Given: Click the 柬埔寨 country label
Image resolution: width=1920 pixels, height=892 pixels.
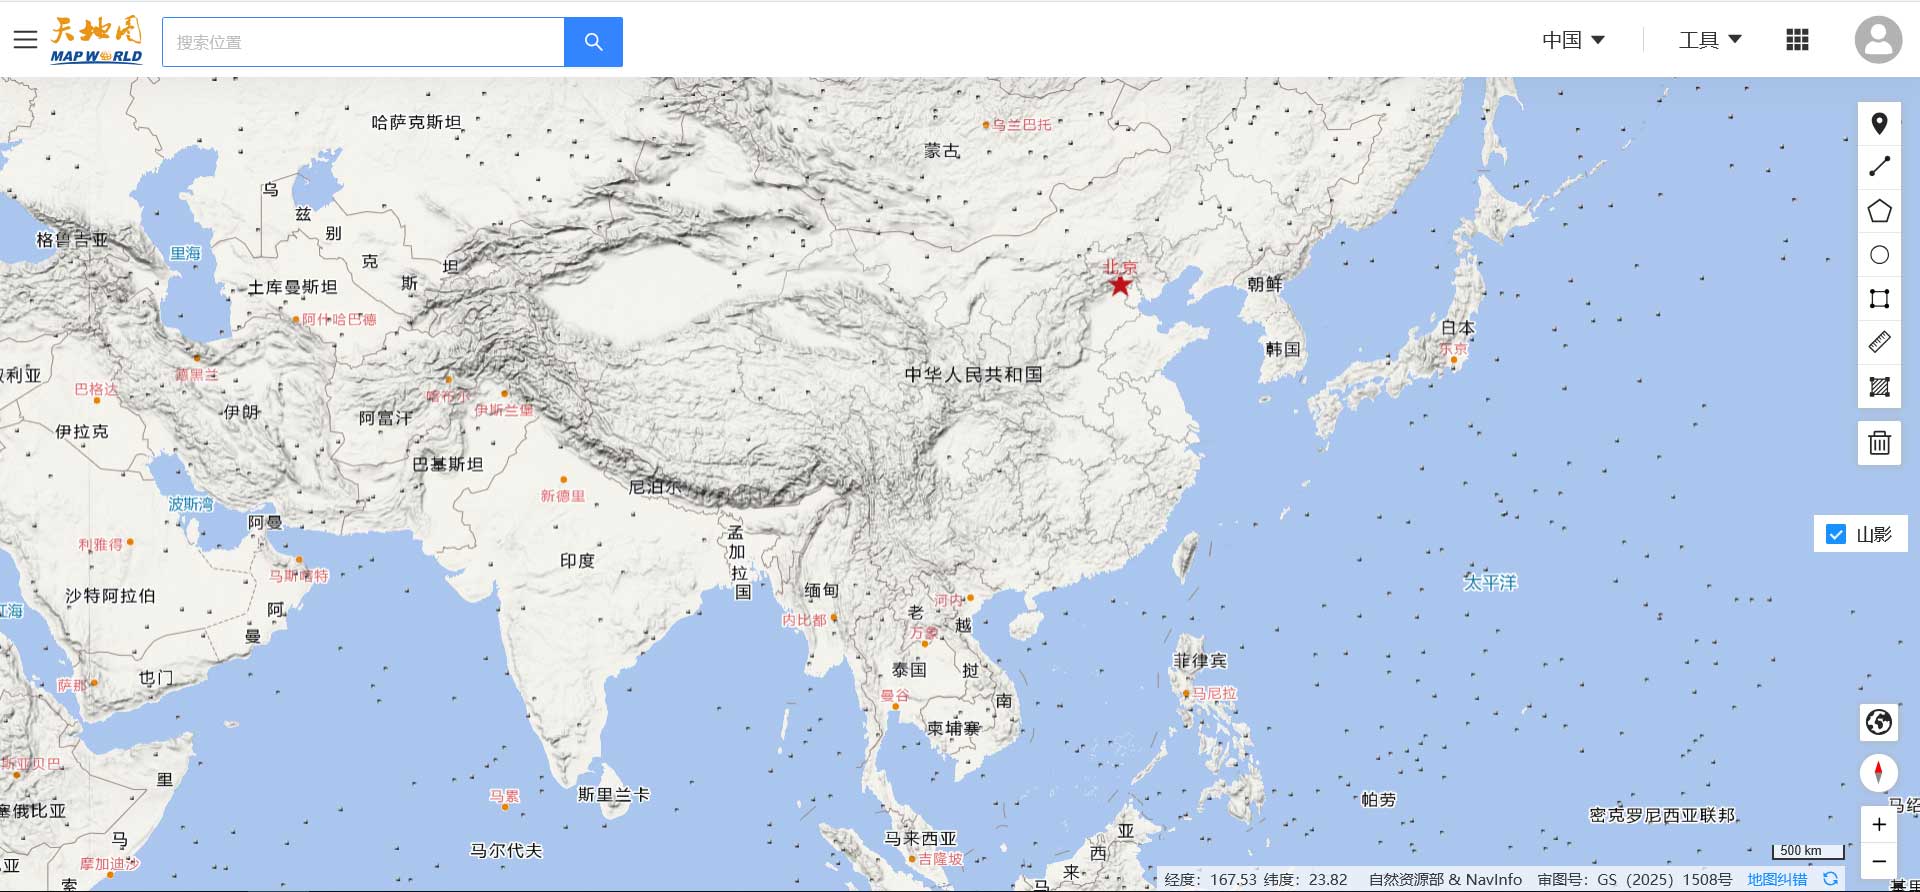Looking at the screenshot, I should (954, 729).
